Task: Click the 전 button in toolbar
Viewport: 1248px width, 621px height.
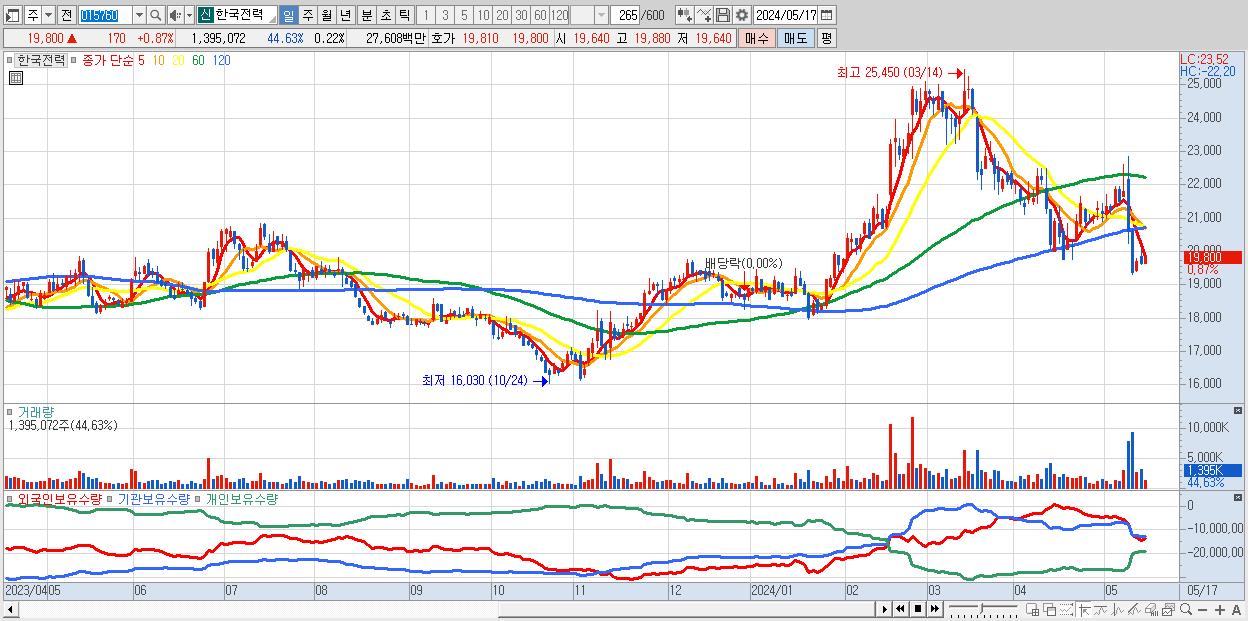Action: (x=67, y=15)
